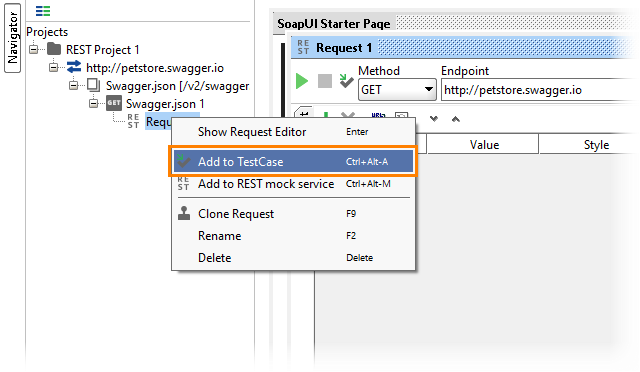Open the vertical Navigator tab
The height and width of the screenshot is (372, 640).
click(13, 38)
